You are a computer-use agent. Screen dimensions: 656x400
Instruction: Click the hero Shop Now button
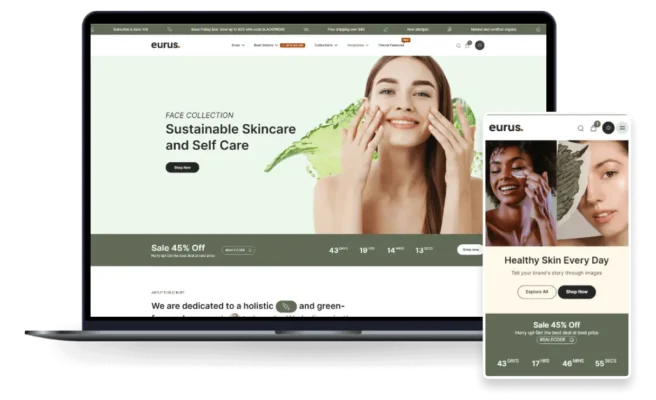click(182, 167)
